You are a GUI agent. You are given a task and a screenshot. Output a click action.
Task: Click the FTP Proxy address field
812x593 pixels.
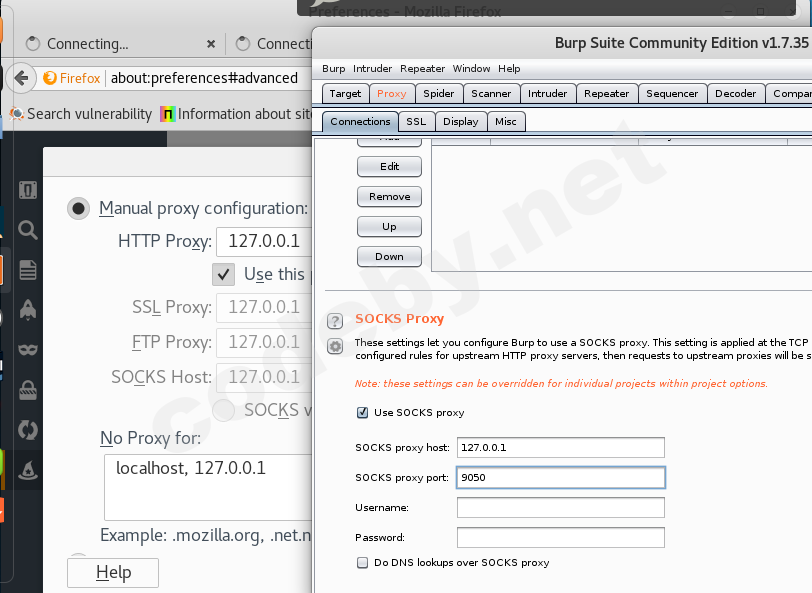(x=265, y=343)
